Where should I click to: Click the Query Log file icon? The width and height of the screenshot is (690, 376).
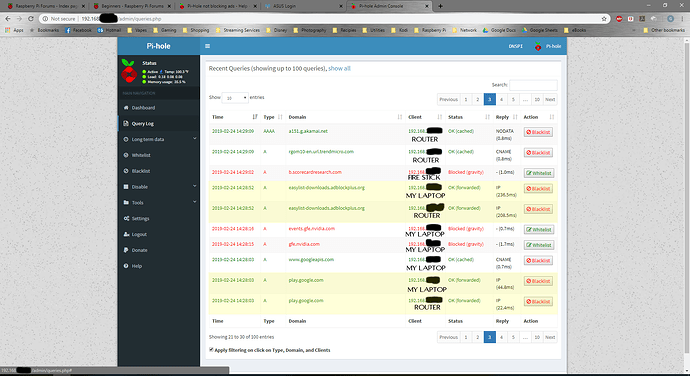click(x=126, y=123)
